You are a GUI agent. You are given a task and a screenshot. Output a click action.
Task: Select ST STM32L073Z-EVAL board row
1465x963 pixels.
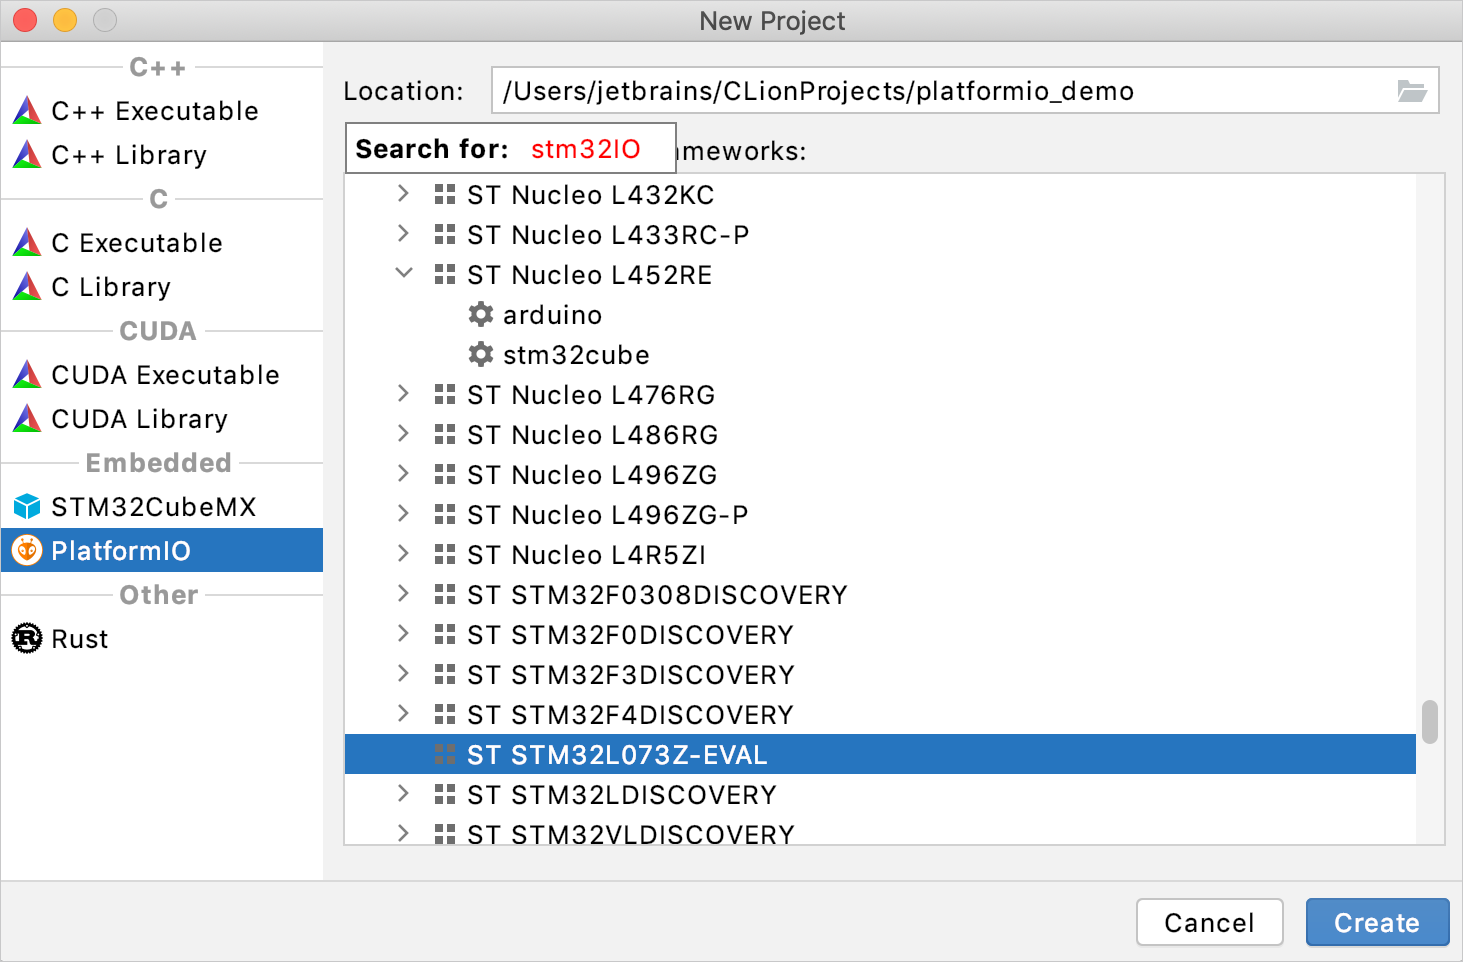(880, 754)
